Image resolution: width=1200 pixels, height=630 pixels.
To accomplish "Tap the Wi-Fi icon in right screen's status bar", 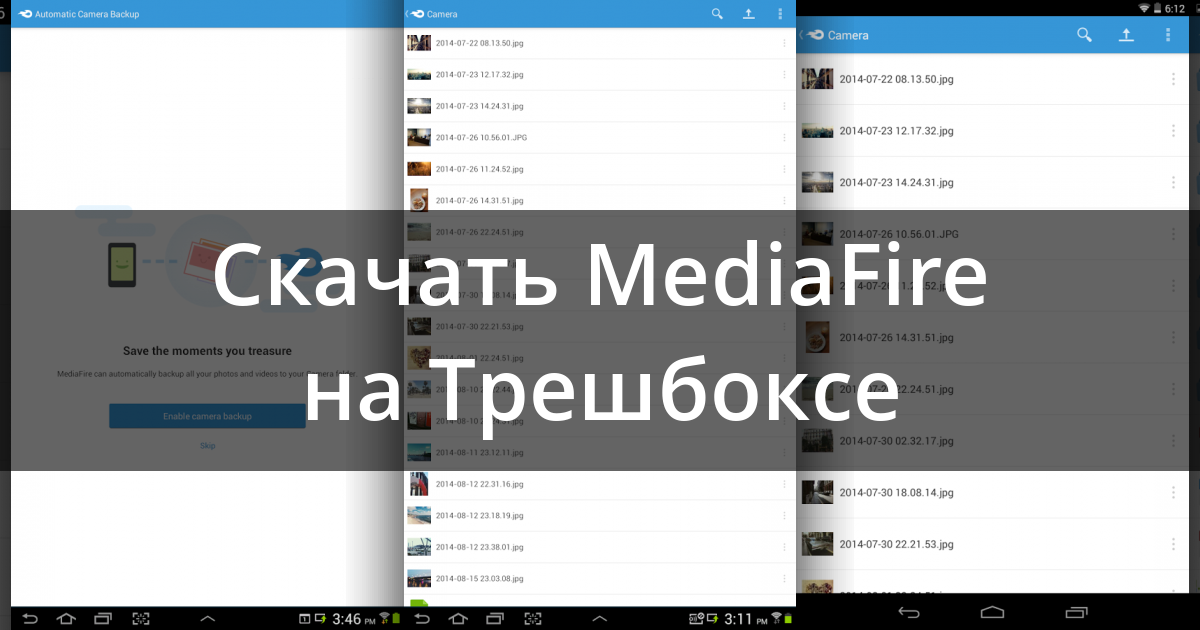I will click(x=1144, y=7).
